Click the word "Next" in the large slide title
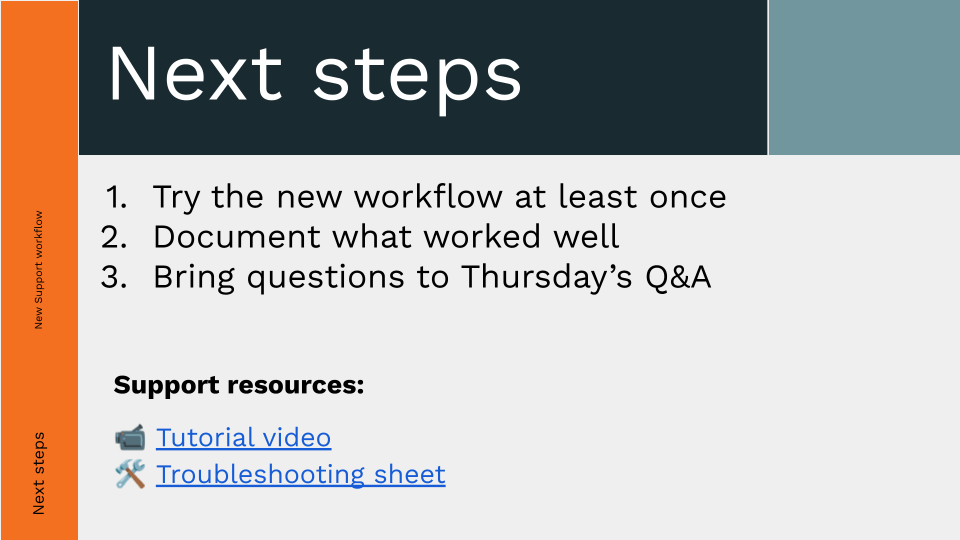 click(195, 75)
